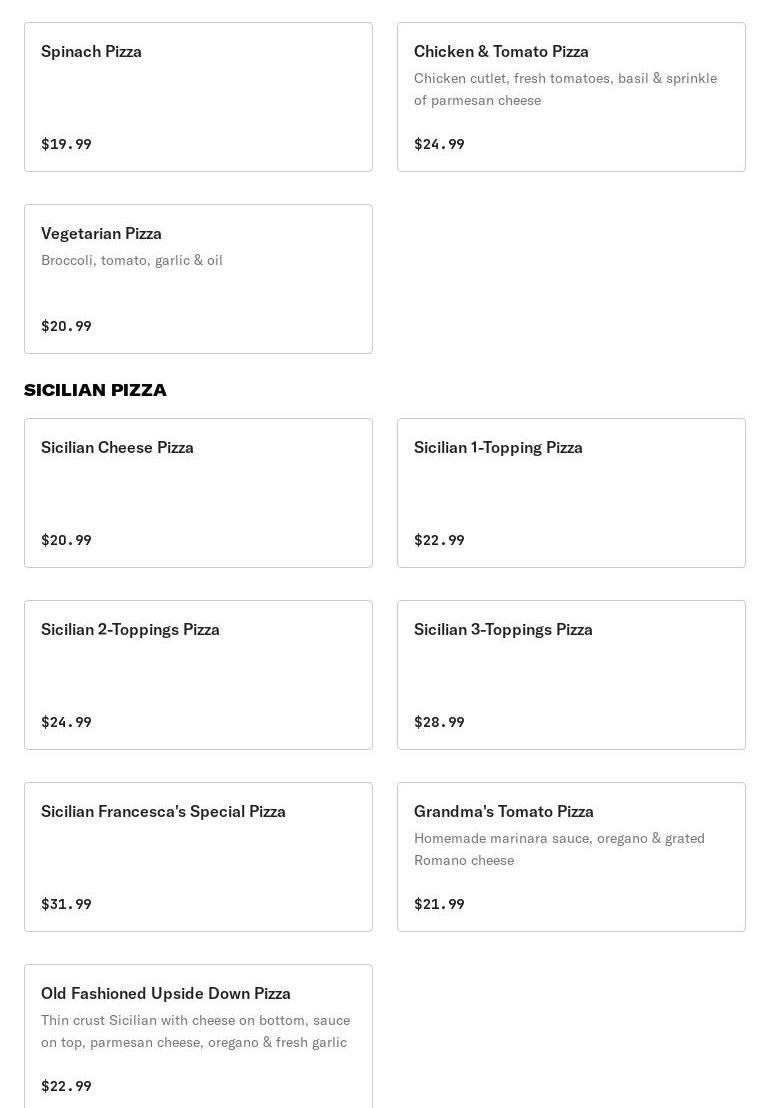This screenshot has width=770, height=1108.
Task: Open Sicilian Francesca's Special Pizza
Action: tap(199, 857)
